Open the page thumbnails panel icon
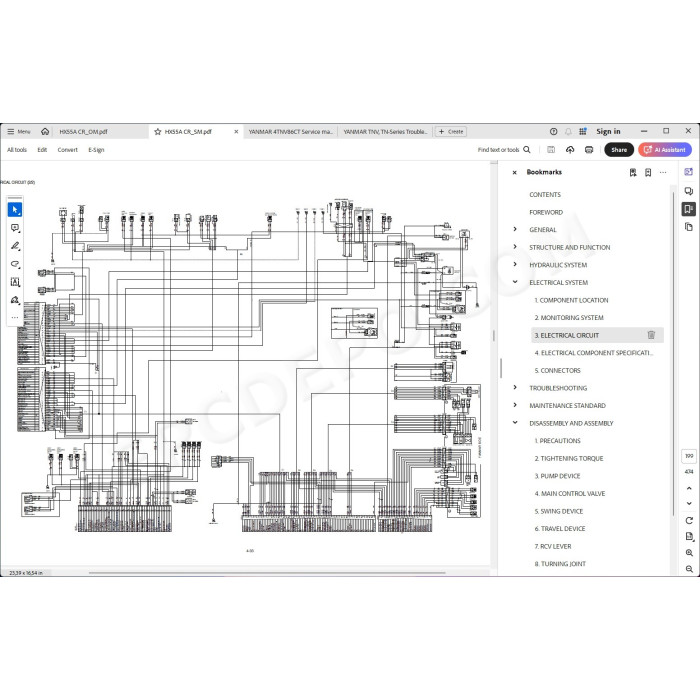Screen dimensions: 700x700 pos(689,227)
